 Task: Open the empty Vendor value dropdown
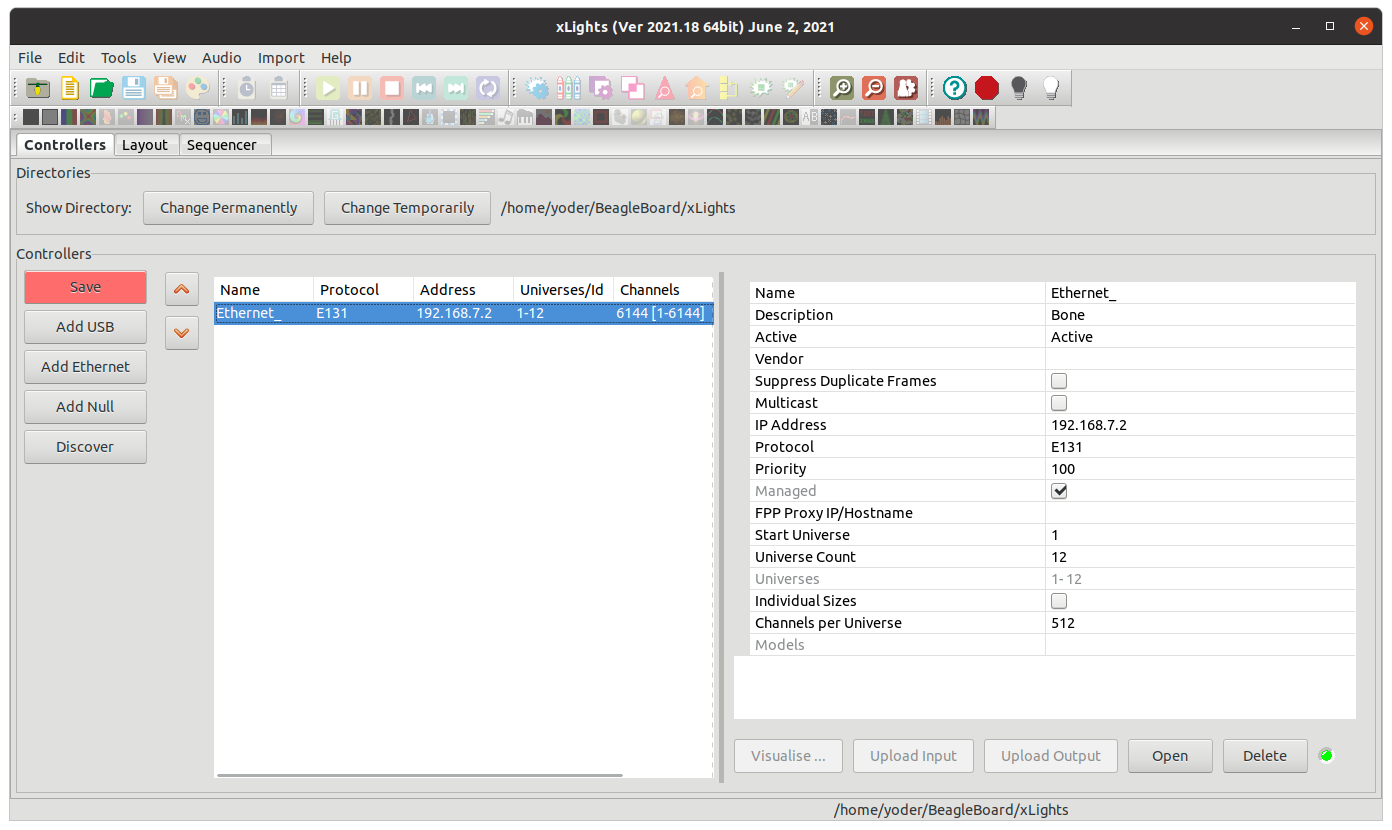click(x=1199, y=359)
